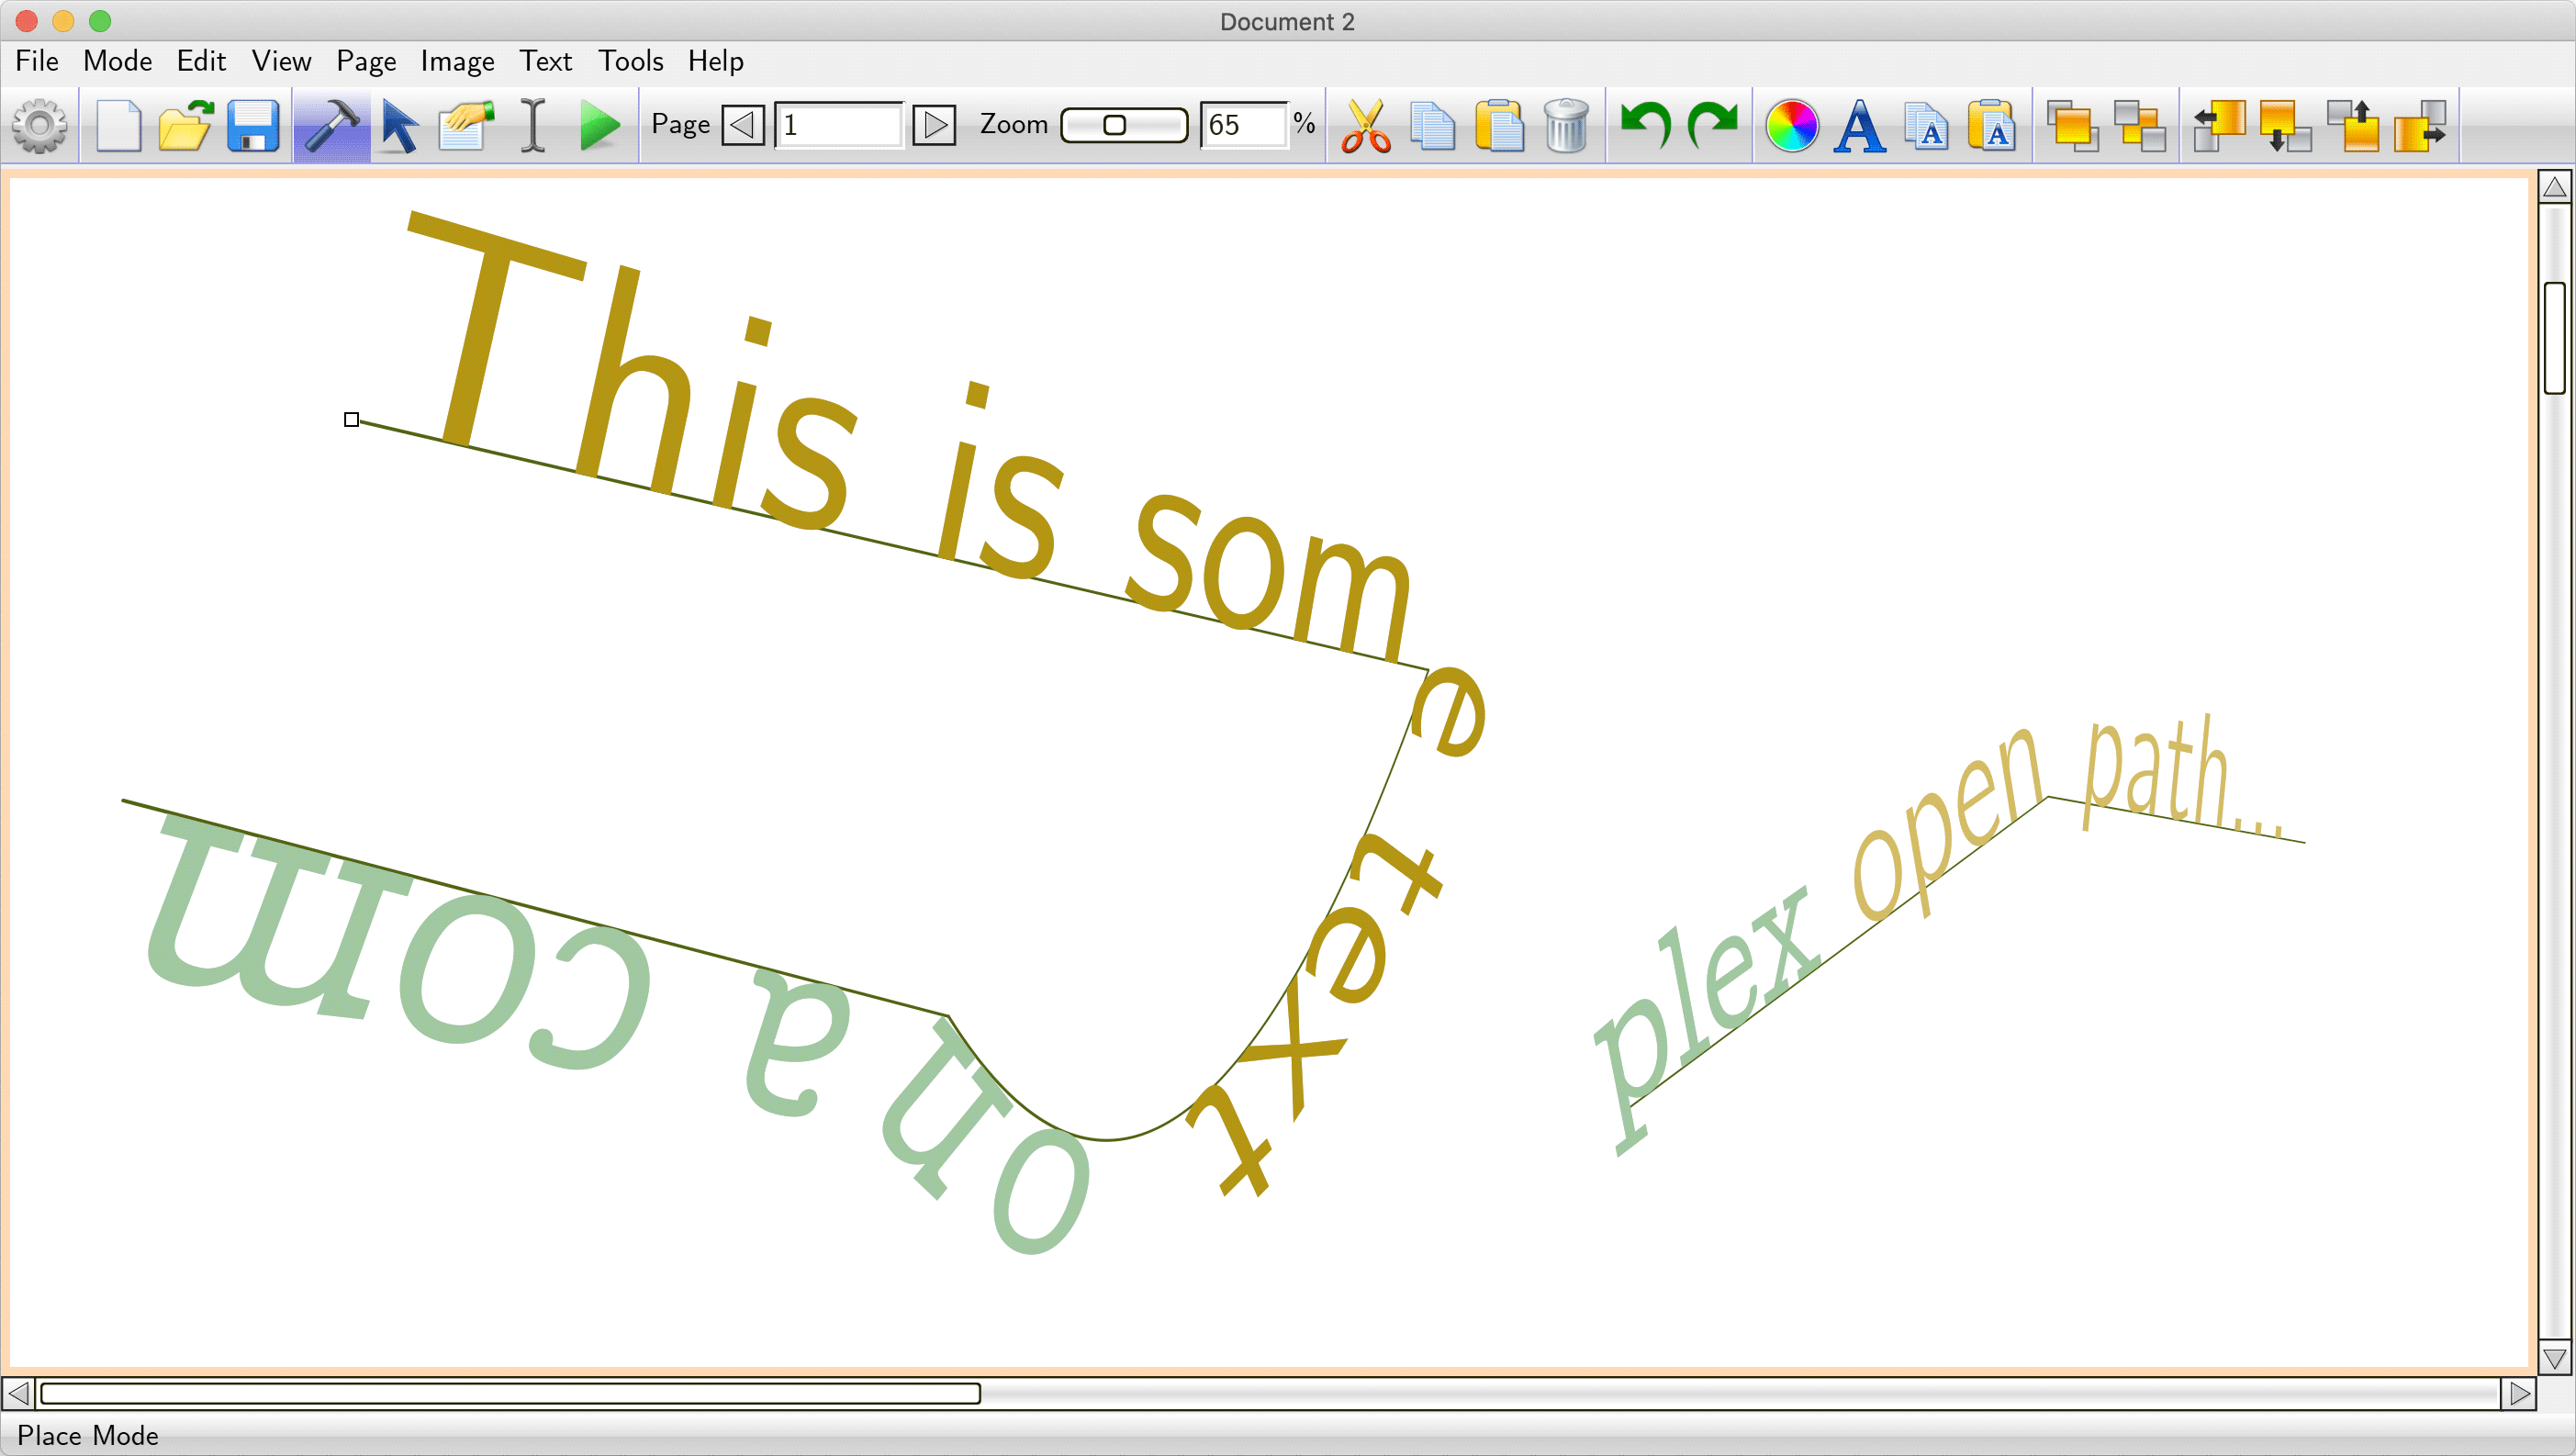Screen dimensions: 2576x1456
Task: Click the orange square right-arrow icon
Action: (x=2420, y=126)
